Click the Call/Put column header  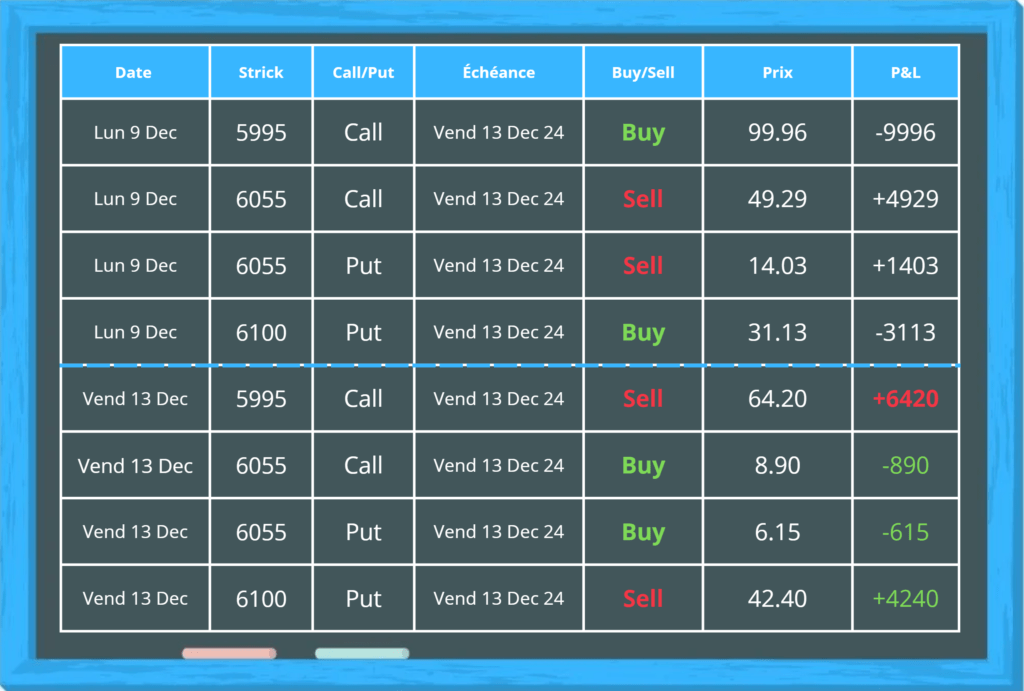click(x=363, y=72)
